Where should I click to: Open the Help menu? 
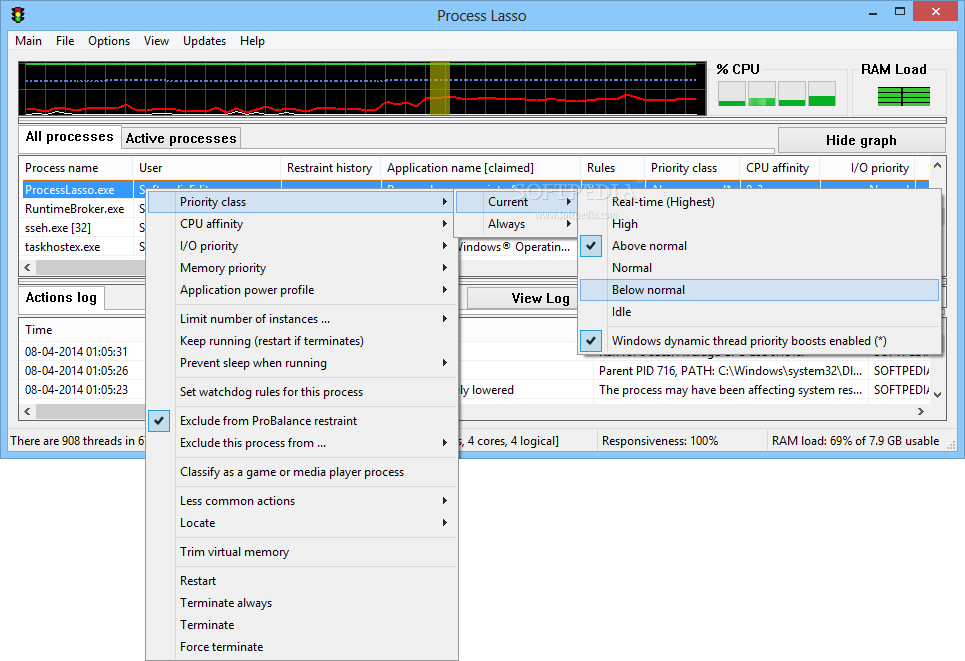pos(252,41)
